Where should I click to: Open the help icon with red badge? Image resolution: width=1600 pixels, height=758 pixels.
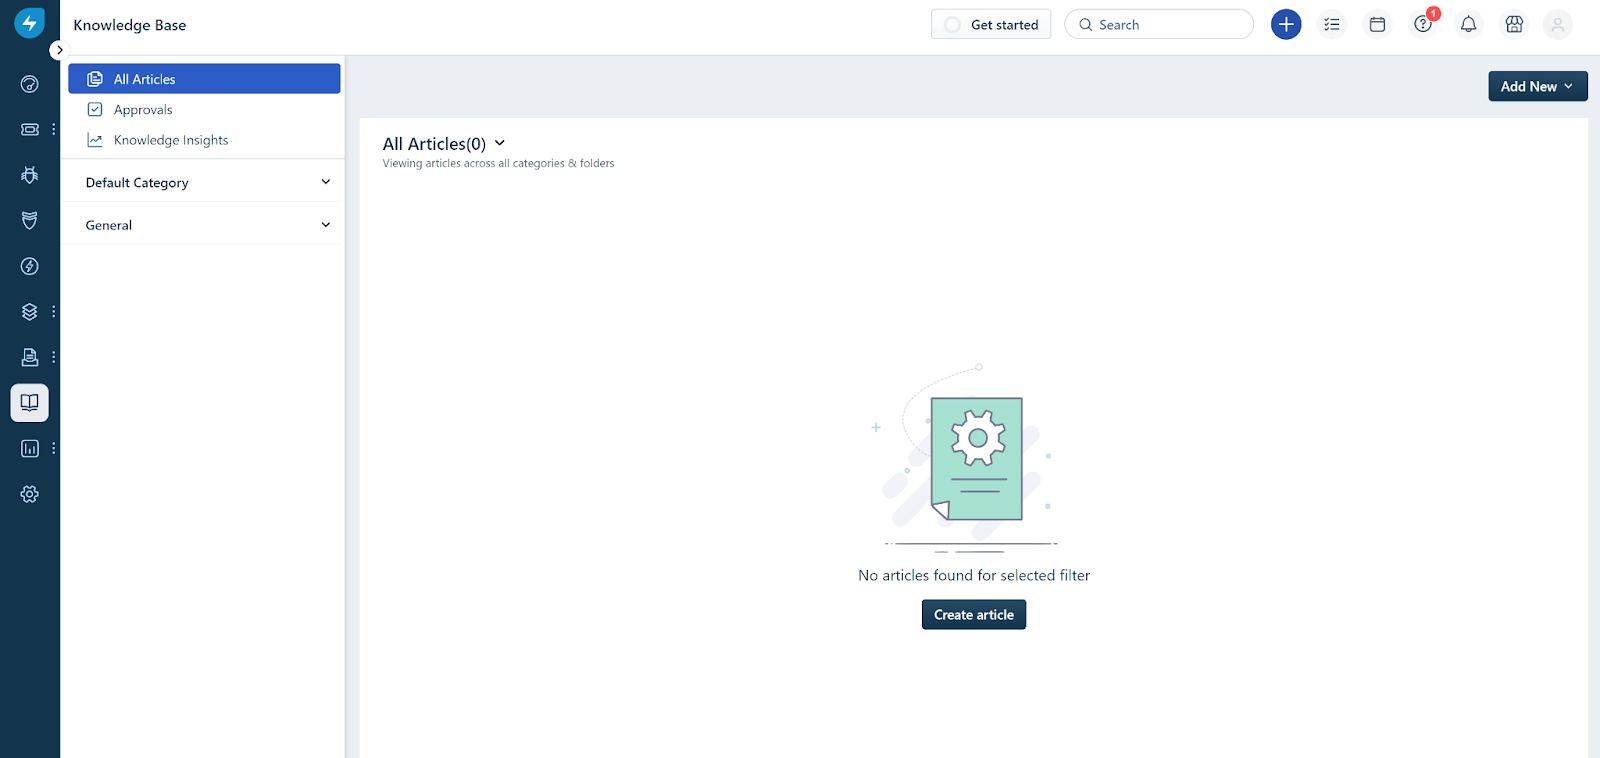[1423, 25]
